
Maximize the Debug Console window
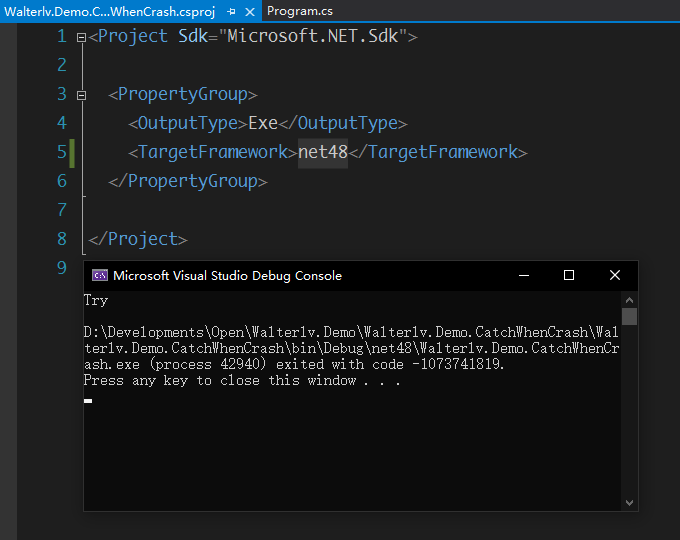(569, 275)
